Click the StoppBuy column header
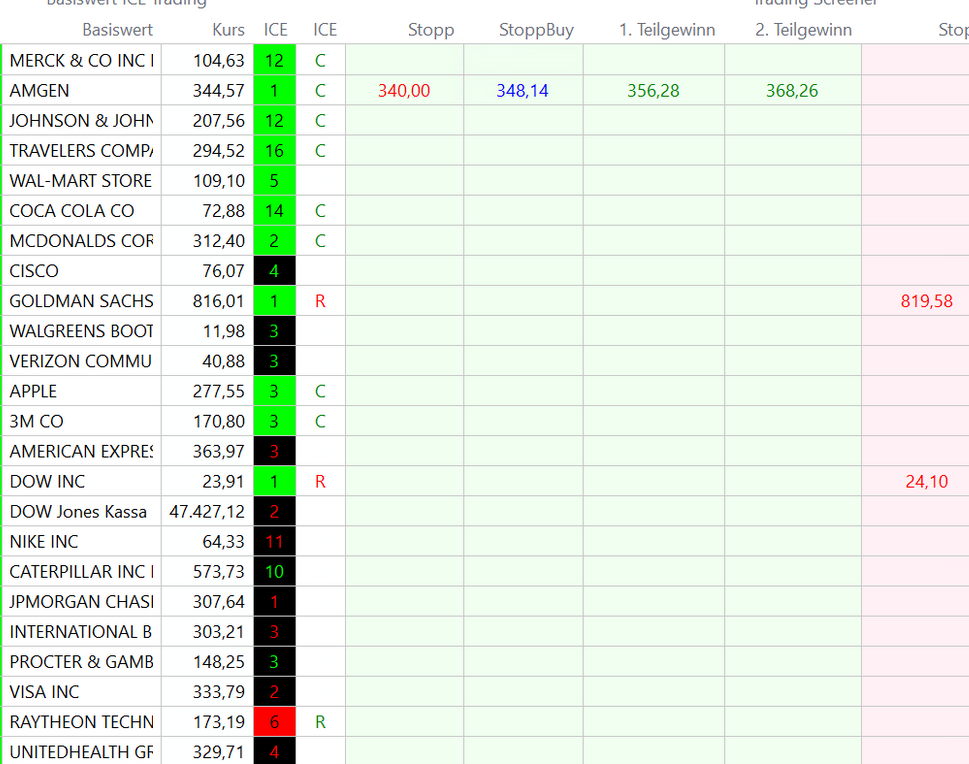The image size is (969, 764). click(x=536, y=30)
